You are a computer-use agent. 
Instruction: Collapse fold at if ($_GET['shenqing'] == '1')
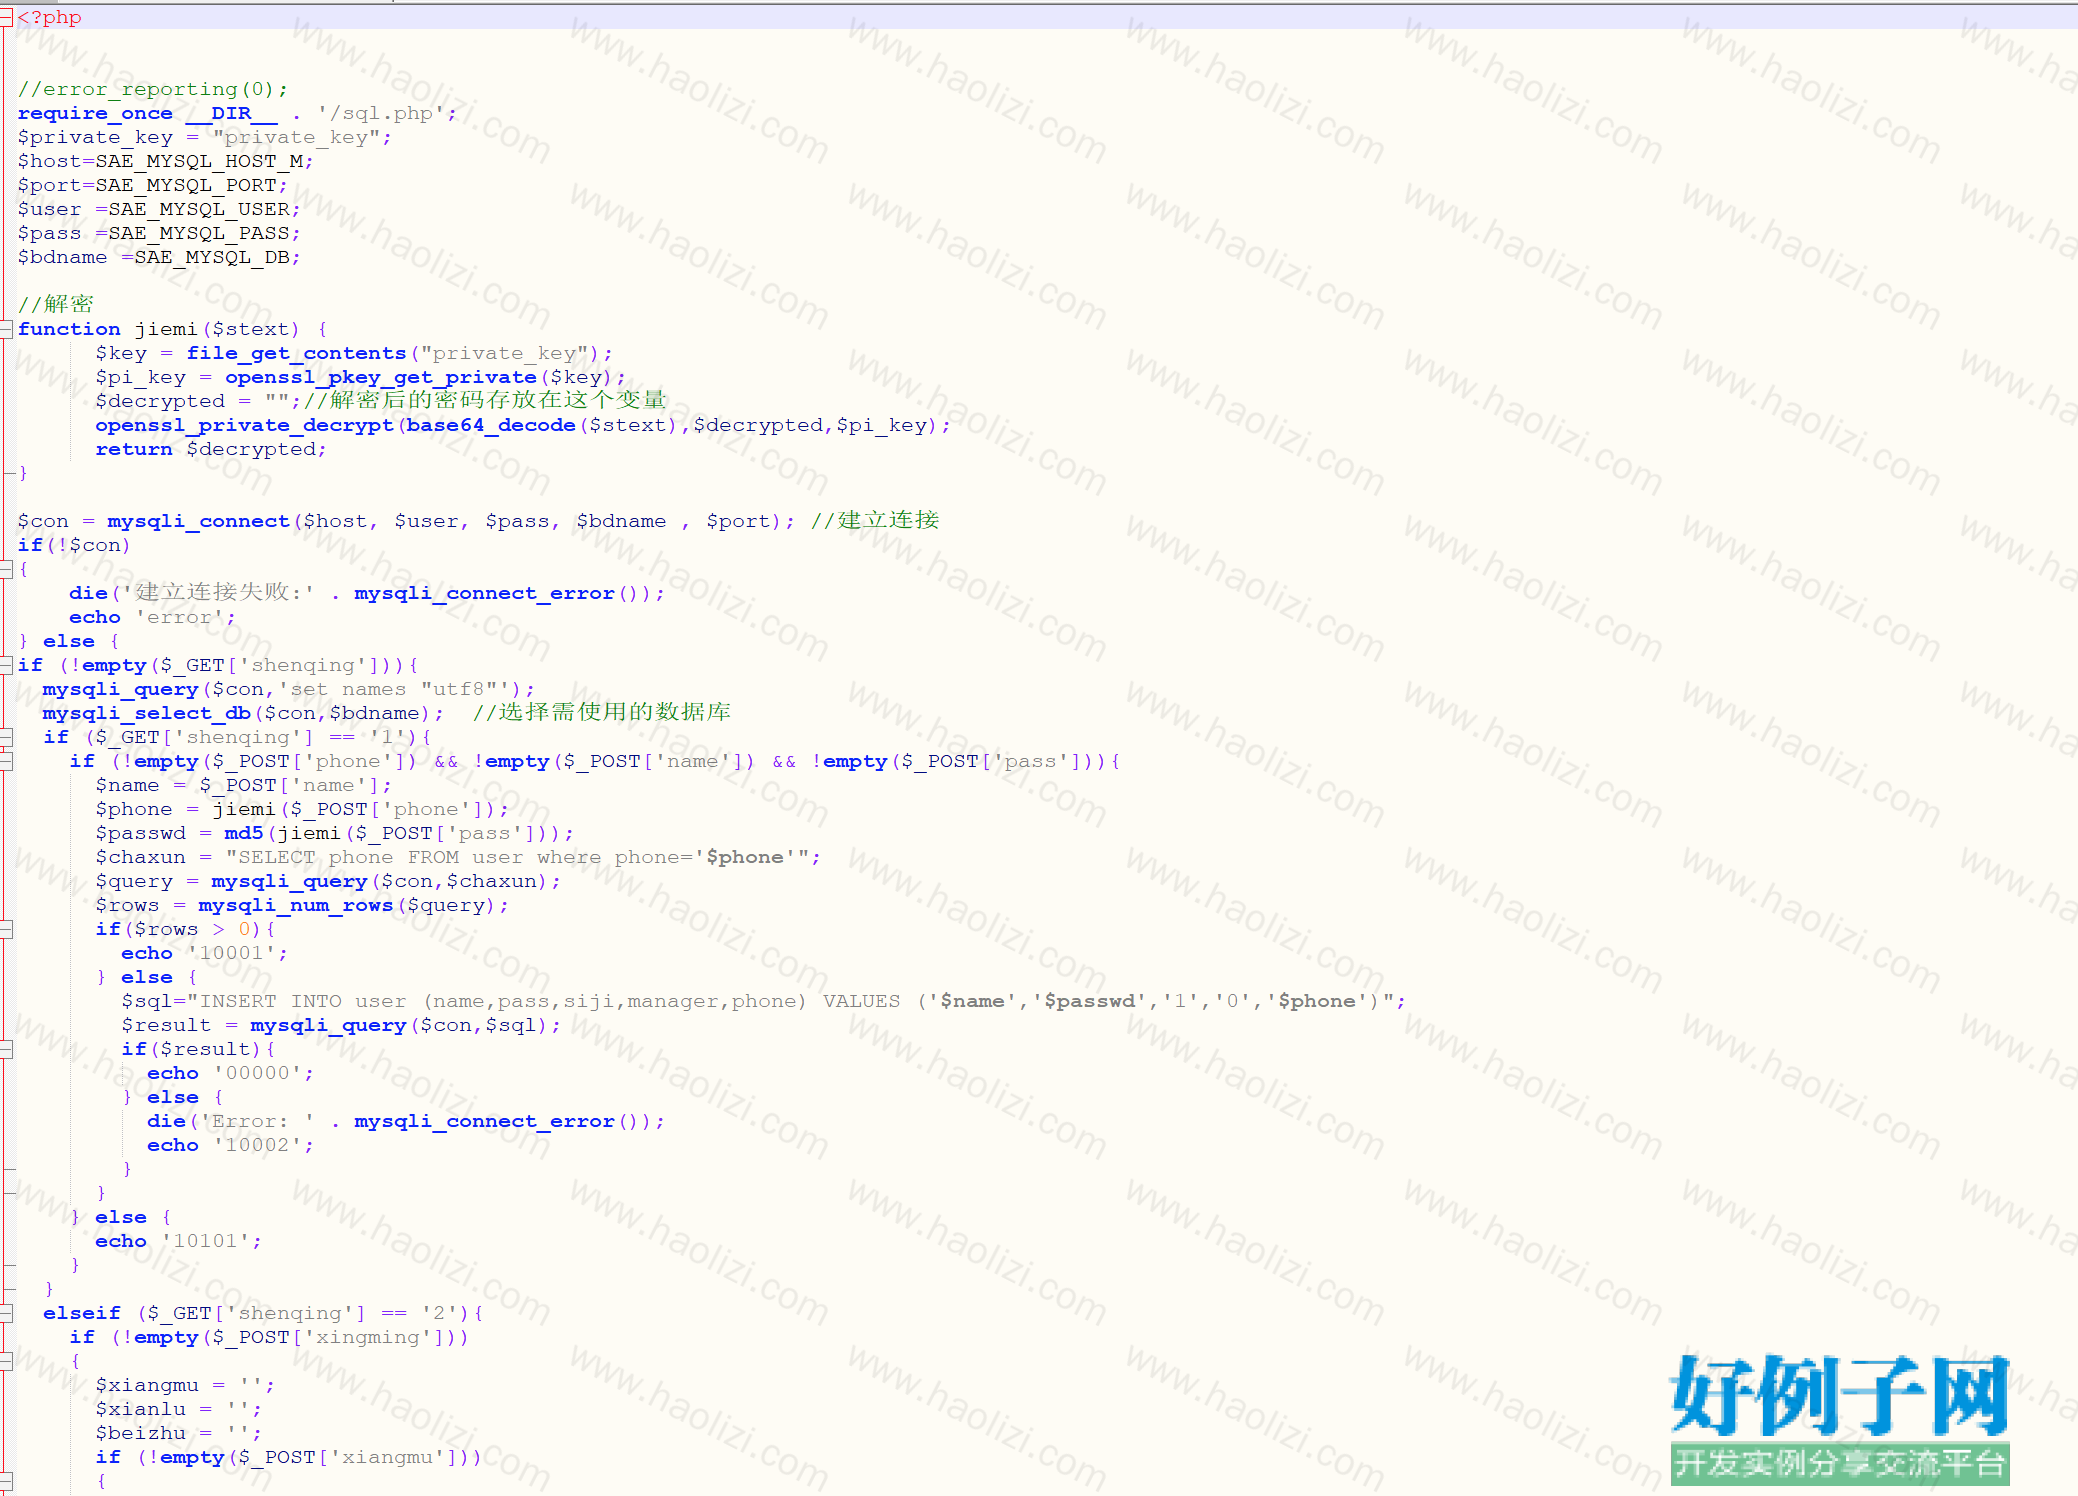click(x=6, y=737)
